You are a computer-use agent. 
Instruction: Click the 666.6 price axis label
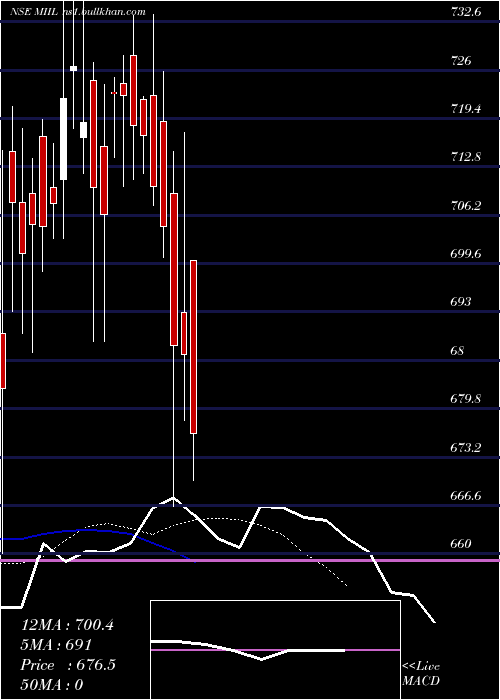[466, 496]
